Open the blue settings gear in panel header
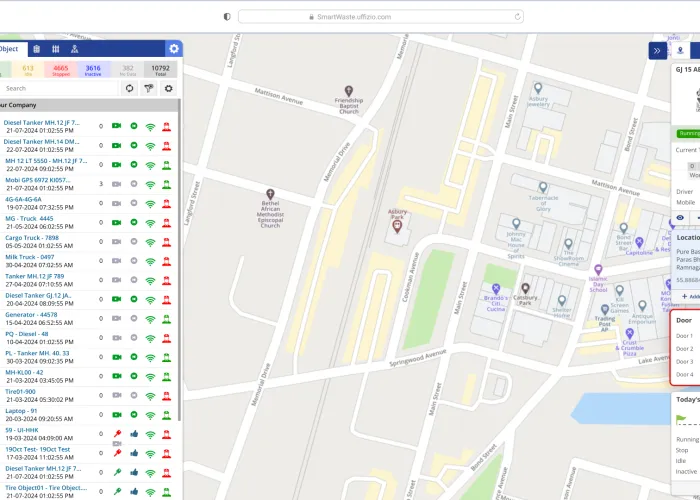The height and width of the screenshot is (500, 700). coord(174,49)
